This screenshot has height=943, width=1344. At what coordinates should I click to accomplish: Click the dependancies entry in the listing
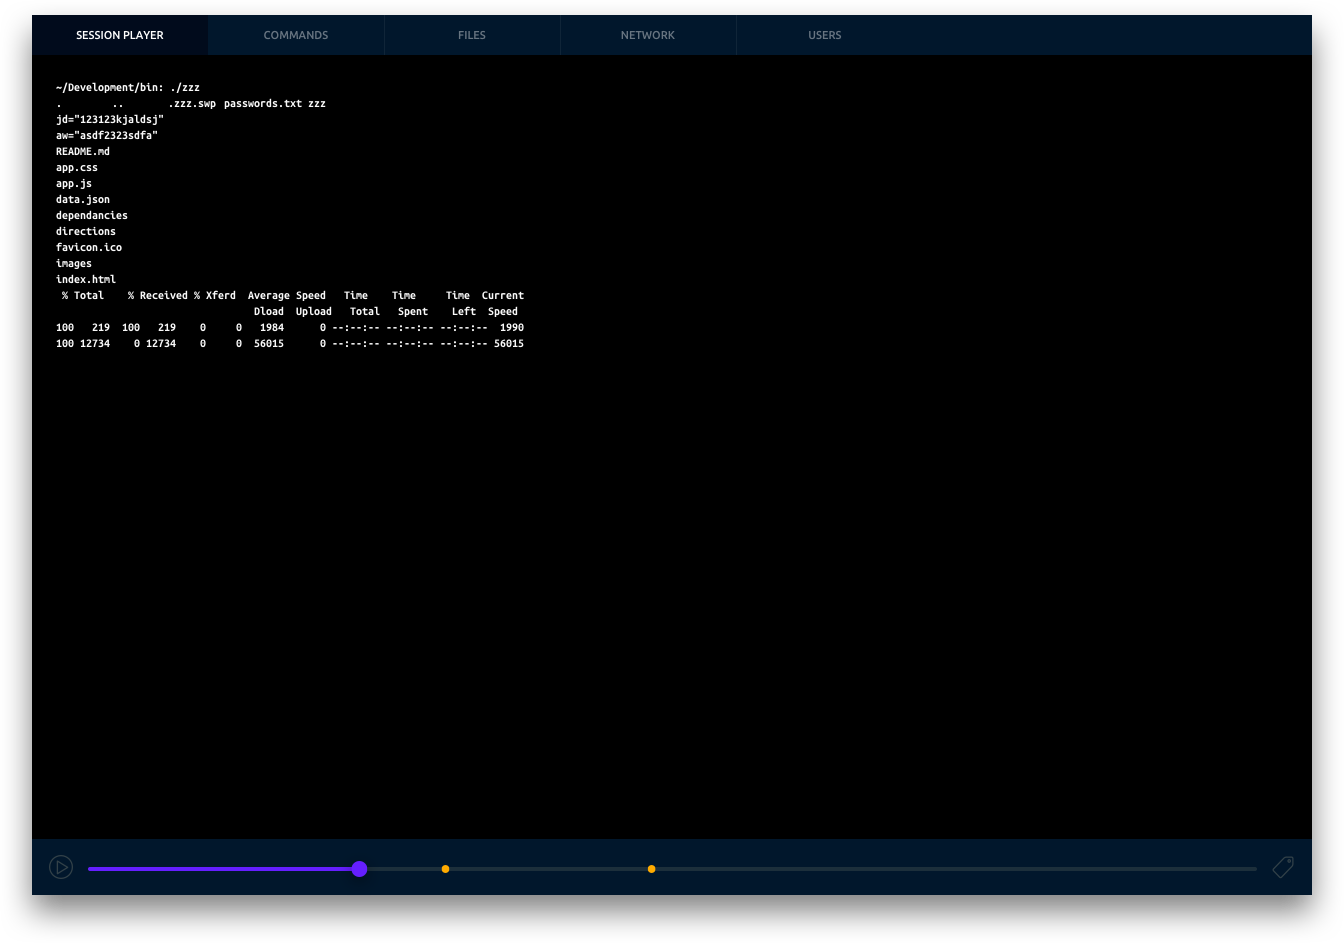[x=92, y=216]
